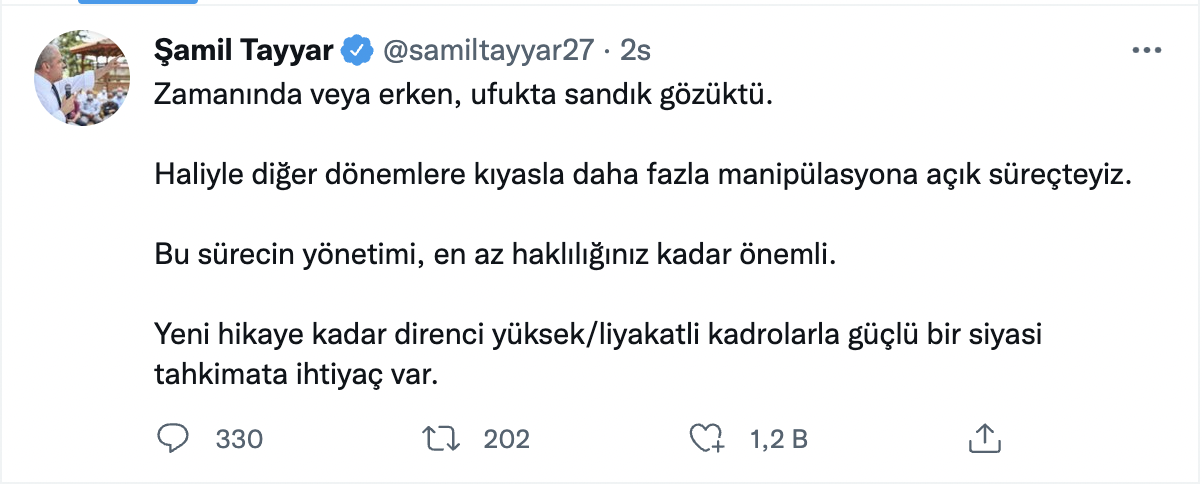
Task: Open the tweet via "Bu sürecin yönetimi" line
Action: (494, 256)
